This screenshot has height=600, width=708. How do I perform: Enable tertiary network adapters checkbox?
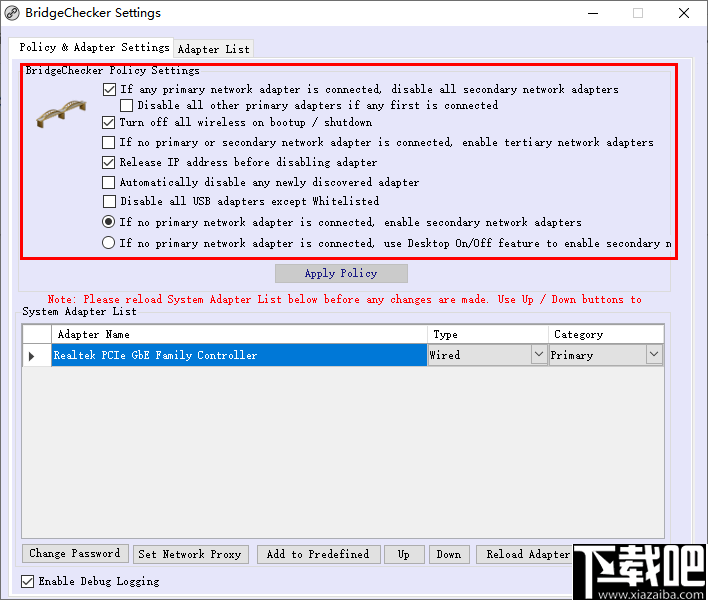click(x=108, y=143)
